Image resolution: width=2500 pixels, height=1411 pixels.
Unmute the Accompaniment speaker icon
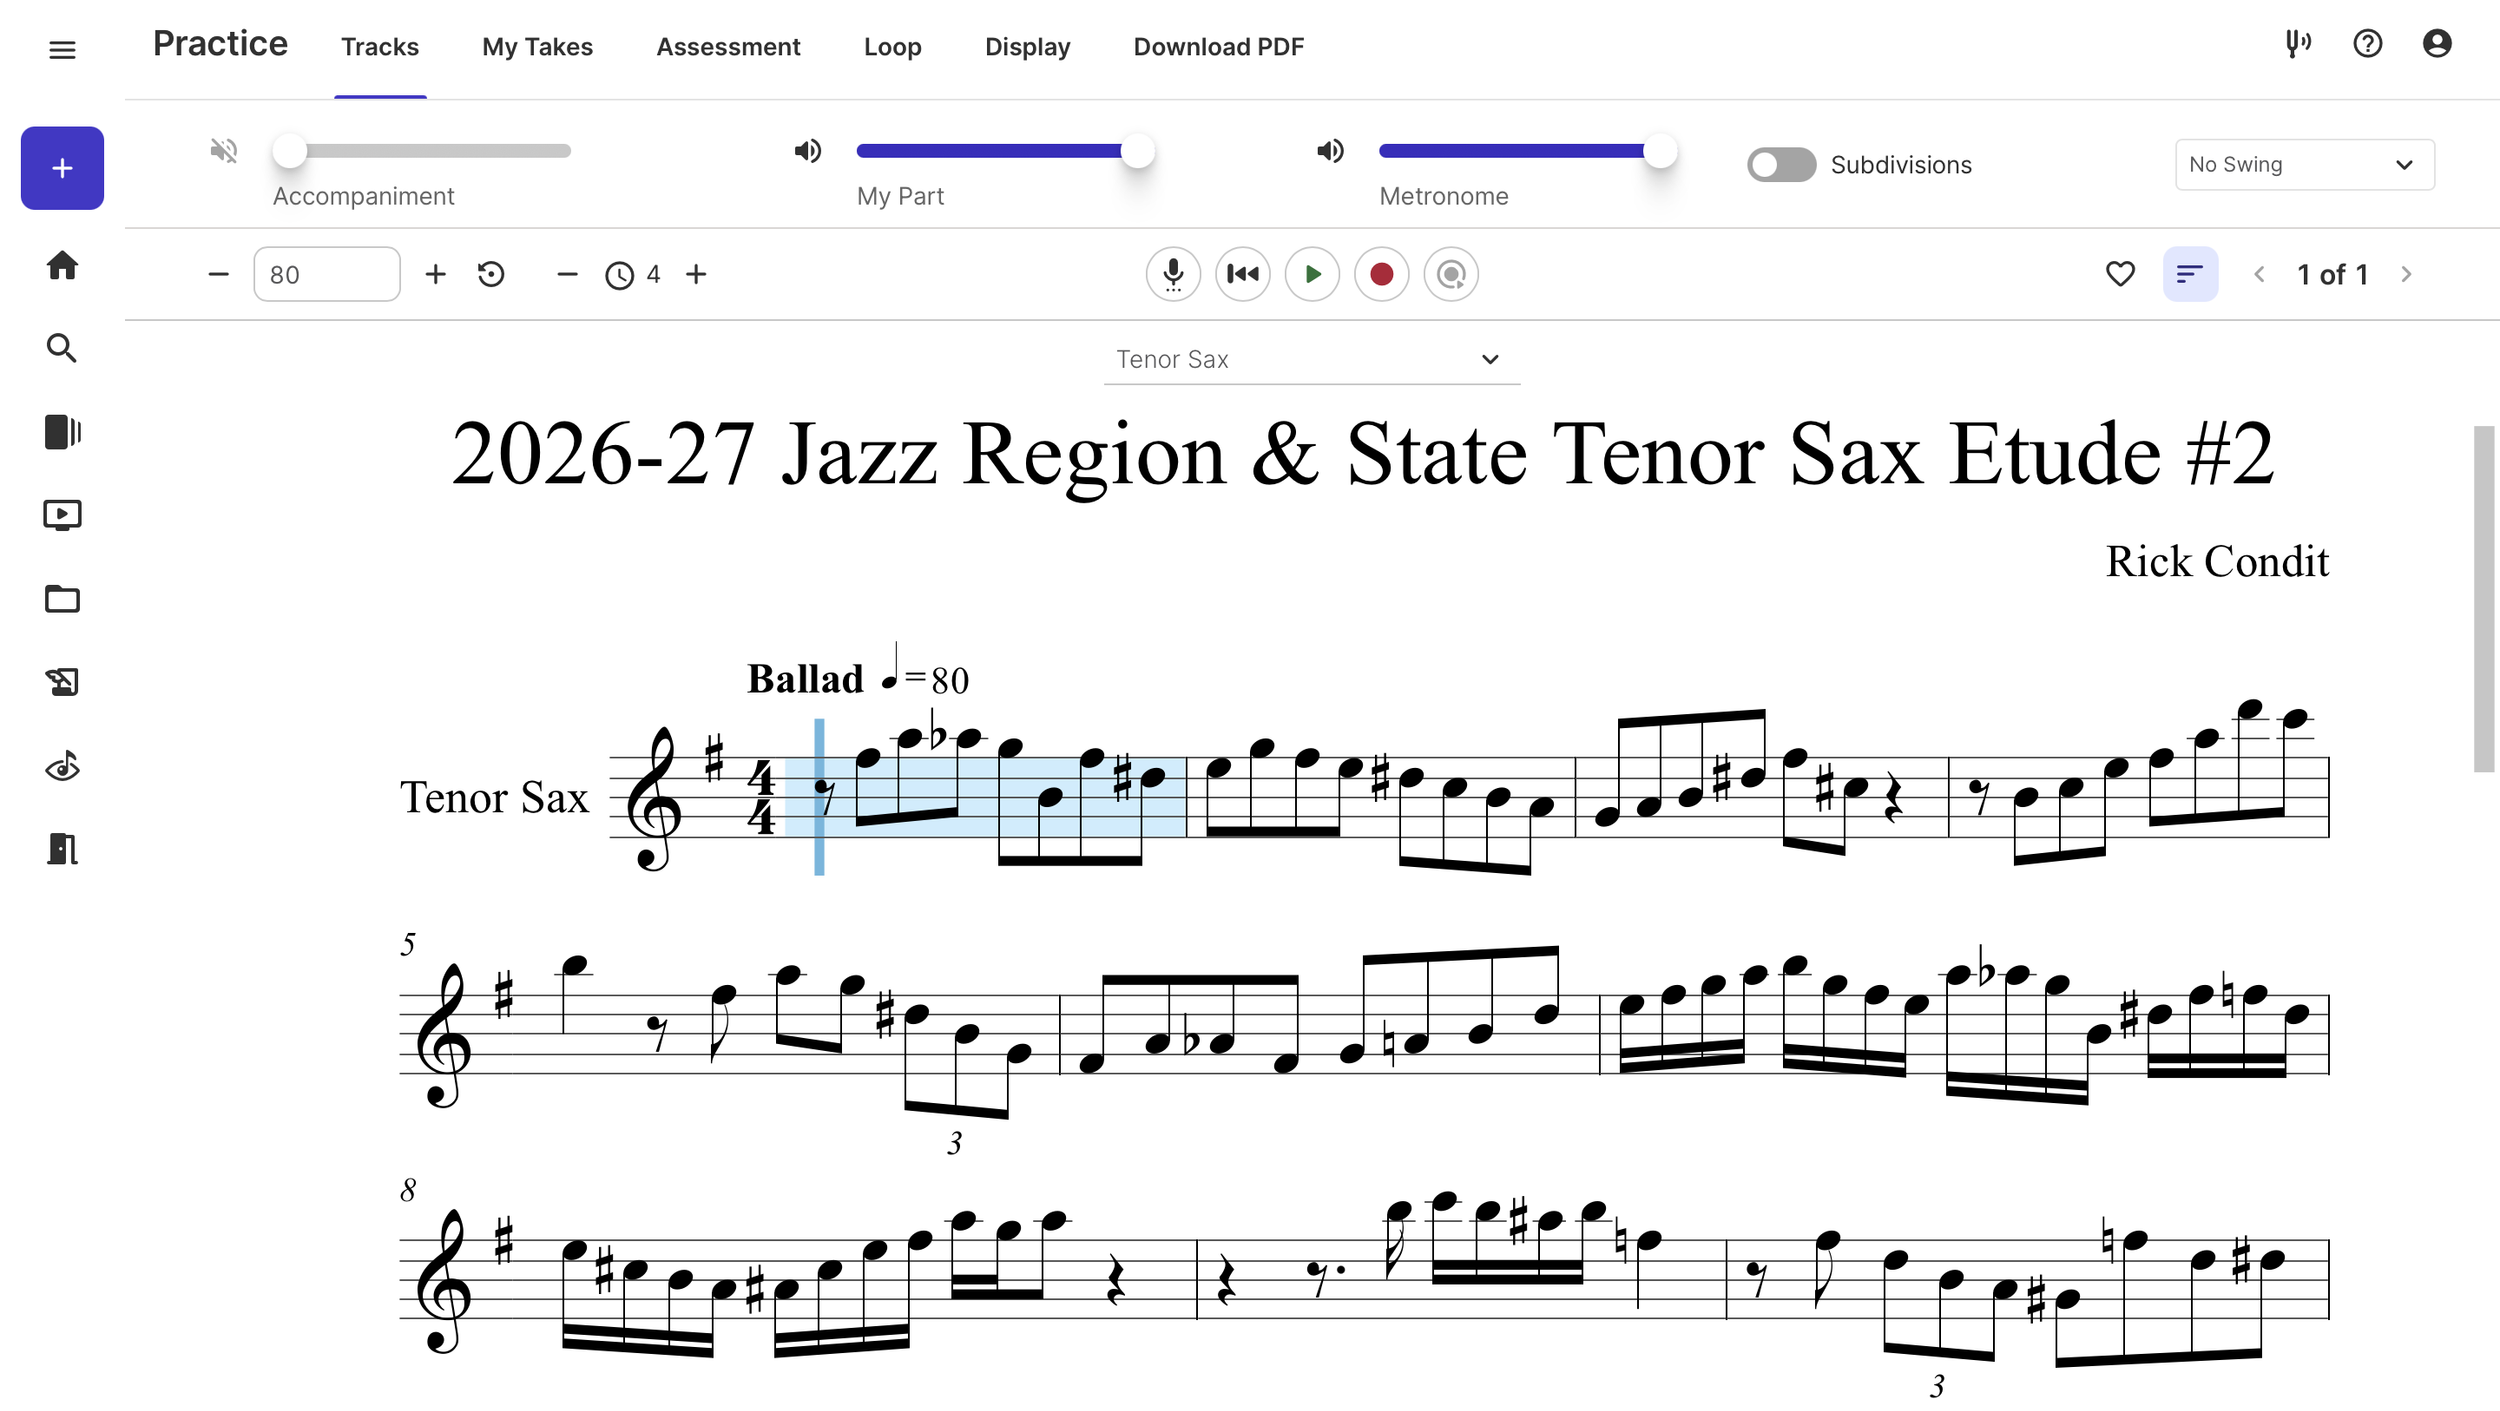click(224, 151)
